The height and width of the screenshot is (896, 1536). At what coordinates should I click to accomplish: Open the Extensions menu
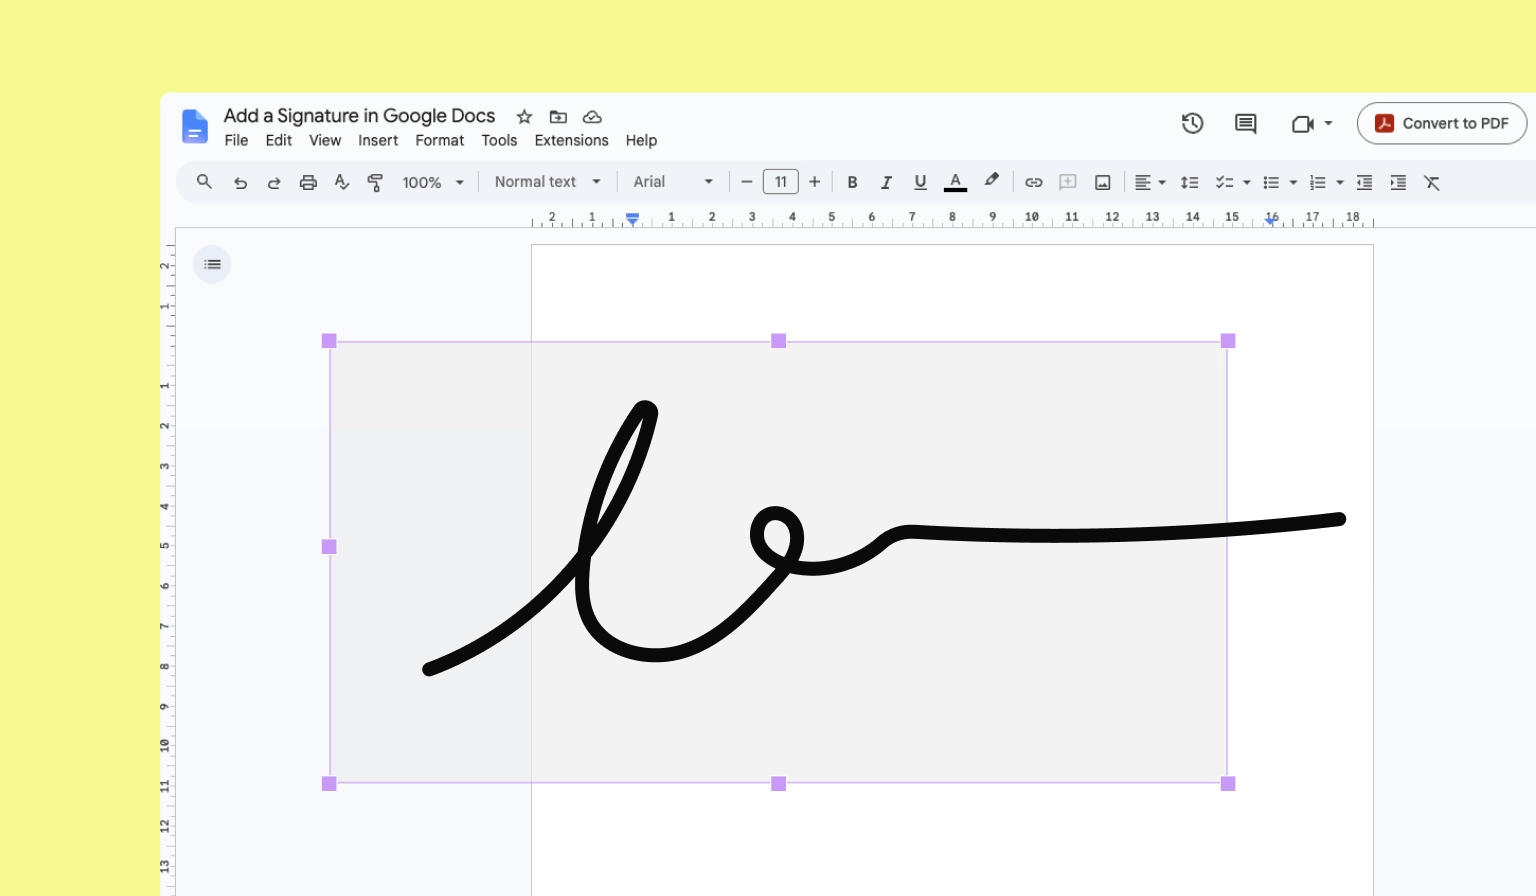(x=571, y=141)
